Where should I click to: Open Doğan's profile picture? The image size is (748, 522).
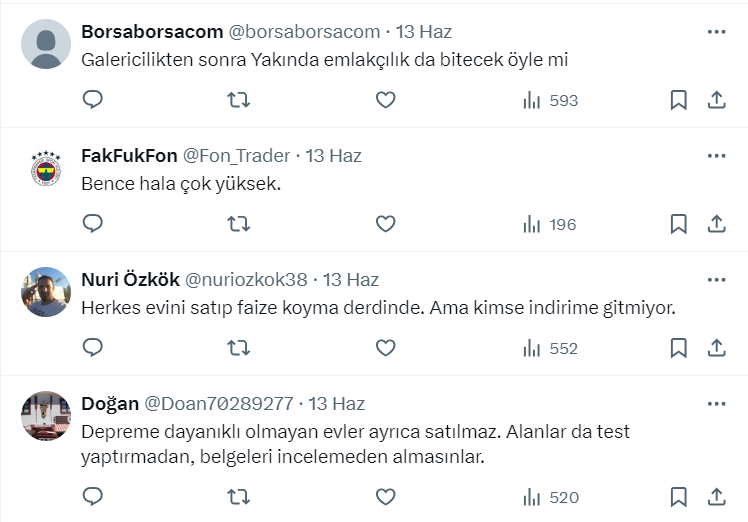[46, 416]
